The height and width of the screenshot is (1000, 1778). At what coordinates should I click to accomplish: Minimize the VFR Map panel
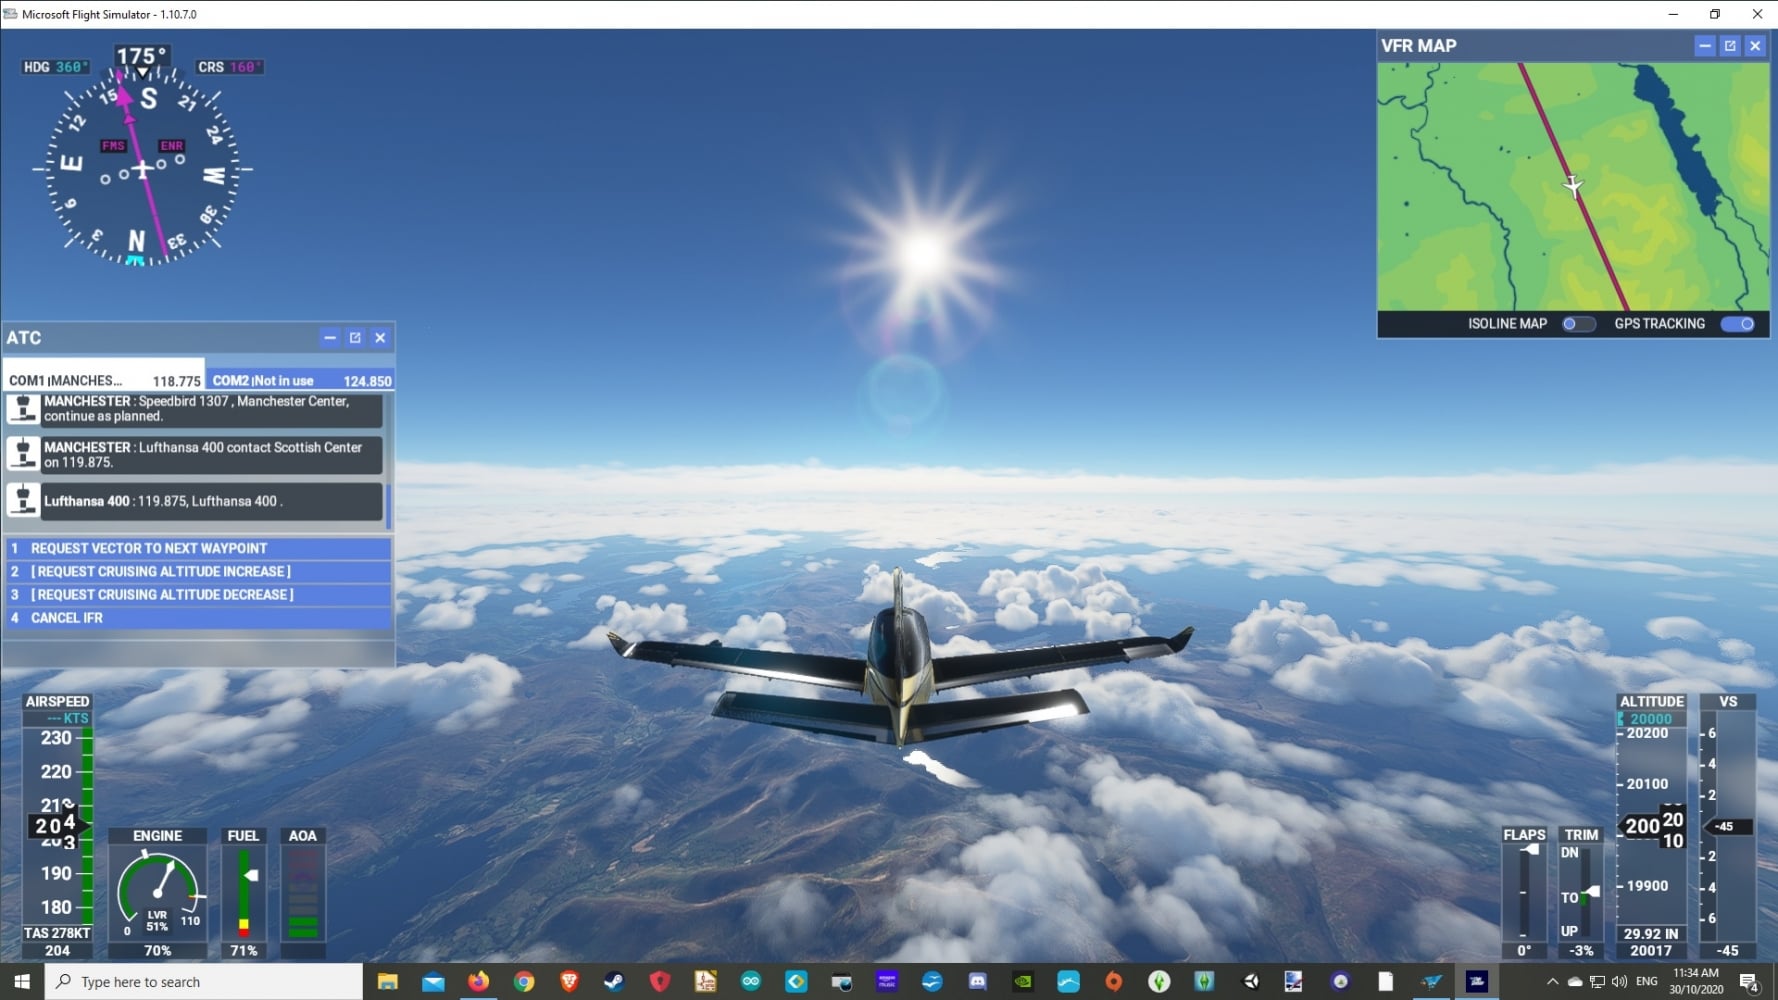point(1705,46)
